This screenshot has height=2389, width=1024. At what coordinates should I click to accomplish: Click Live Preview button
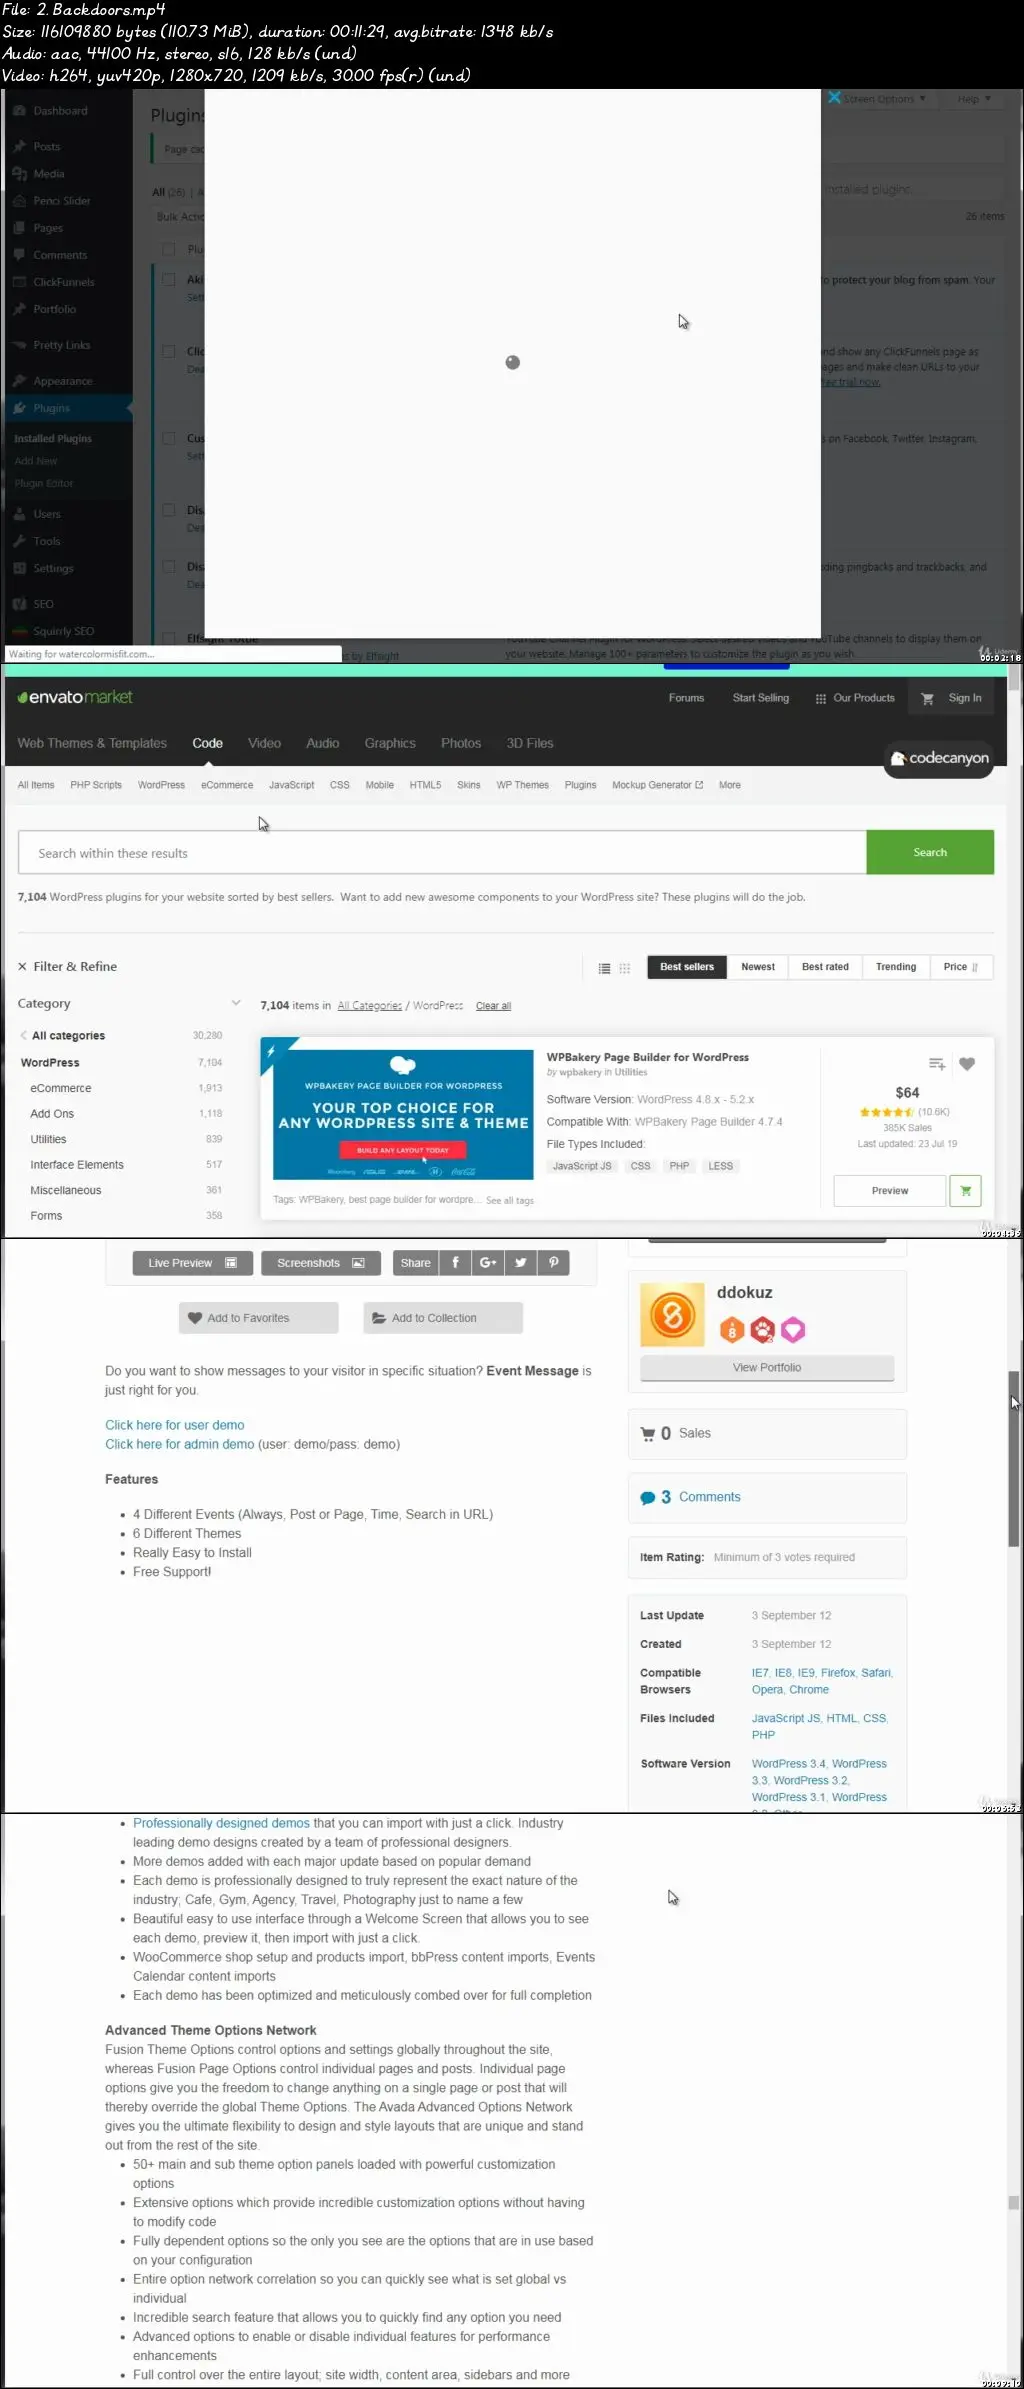click(192, 1263)
